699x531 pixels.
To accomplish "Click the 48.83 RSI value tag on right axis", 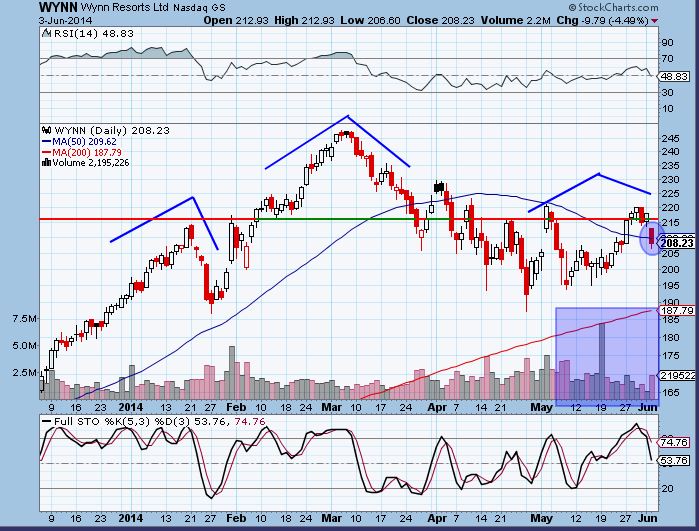I will click(674, 76).
